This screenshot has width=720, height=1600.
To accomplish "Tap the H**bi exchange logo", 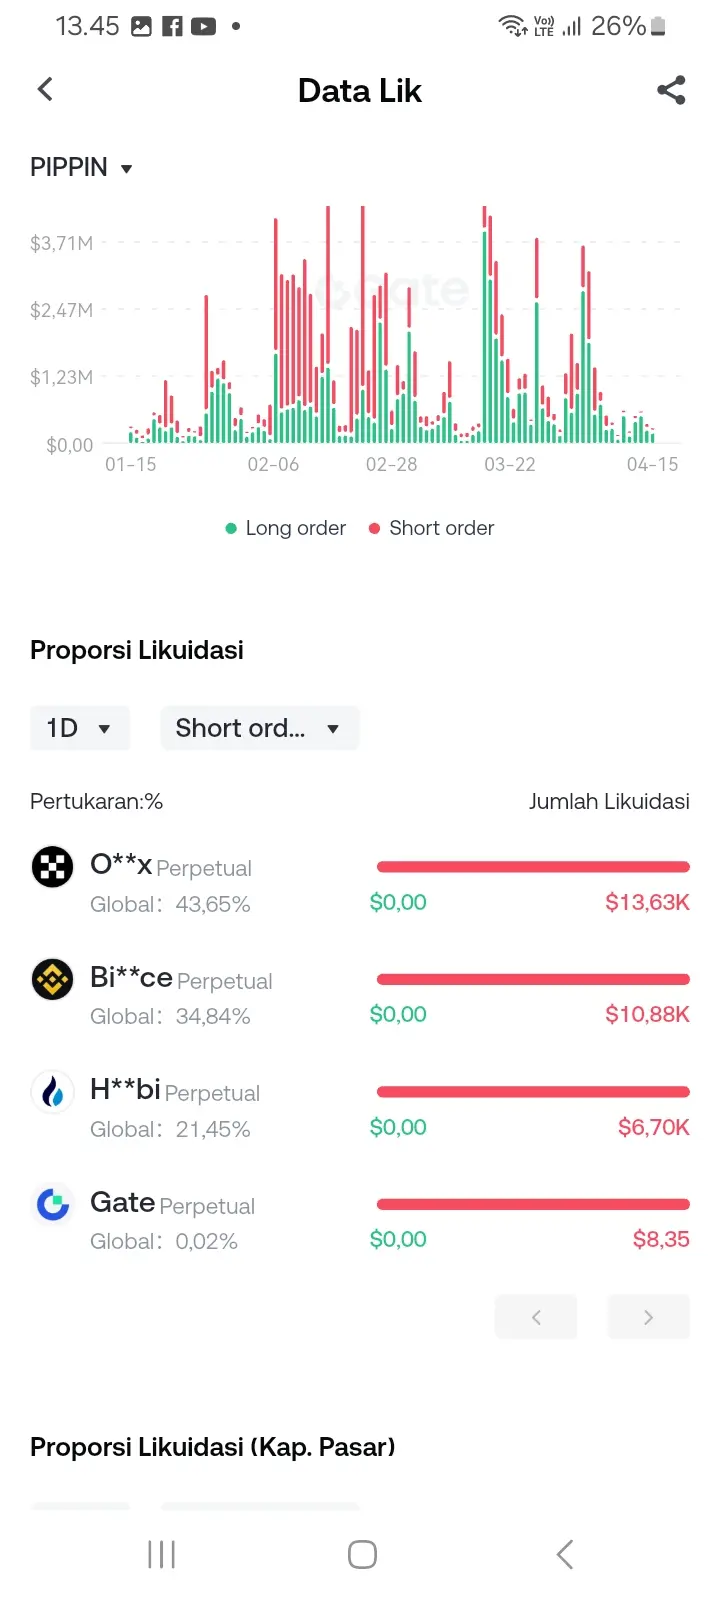I will click(x=53, y=1092).
